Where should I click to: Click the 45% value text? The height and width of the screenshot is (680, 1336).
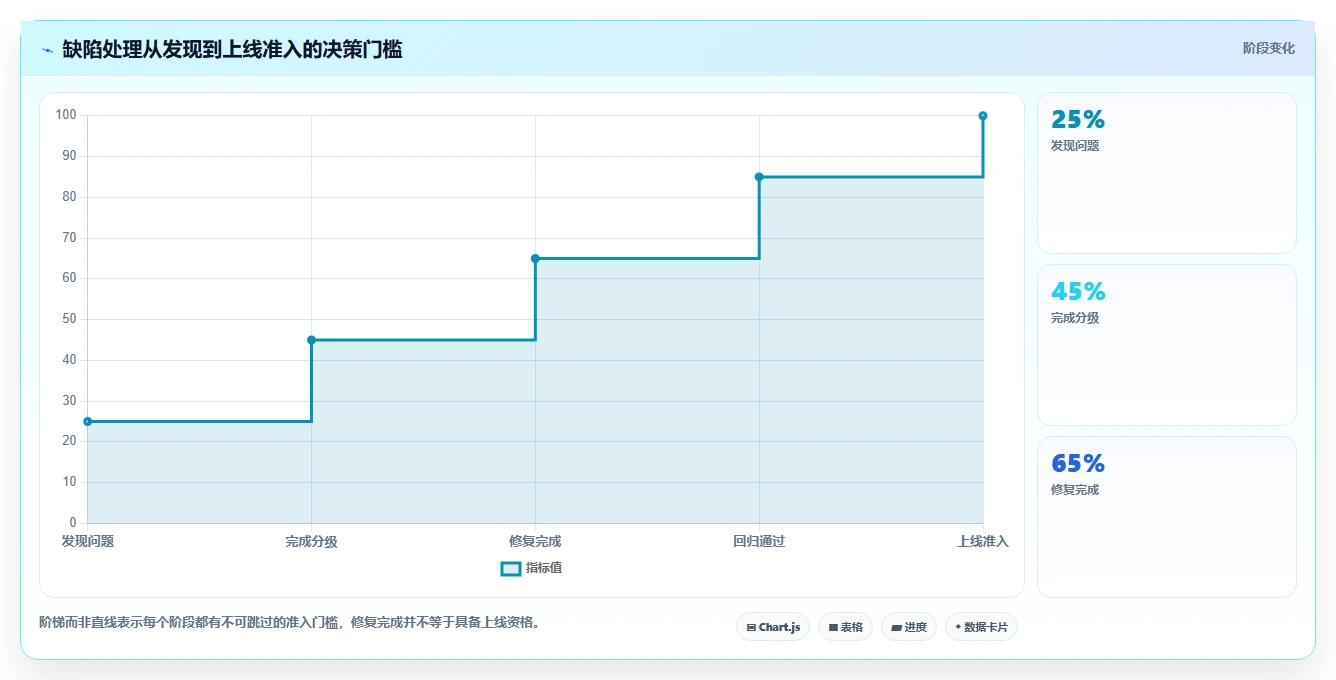(x=1078, y=292)
